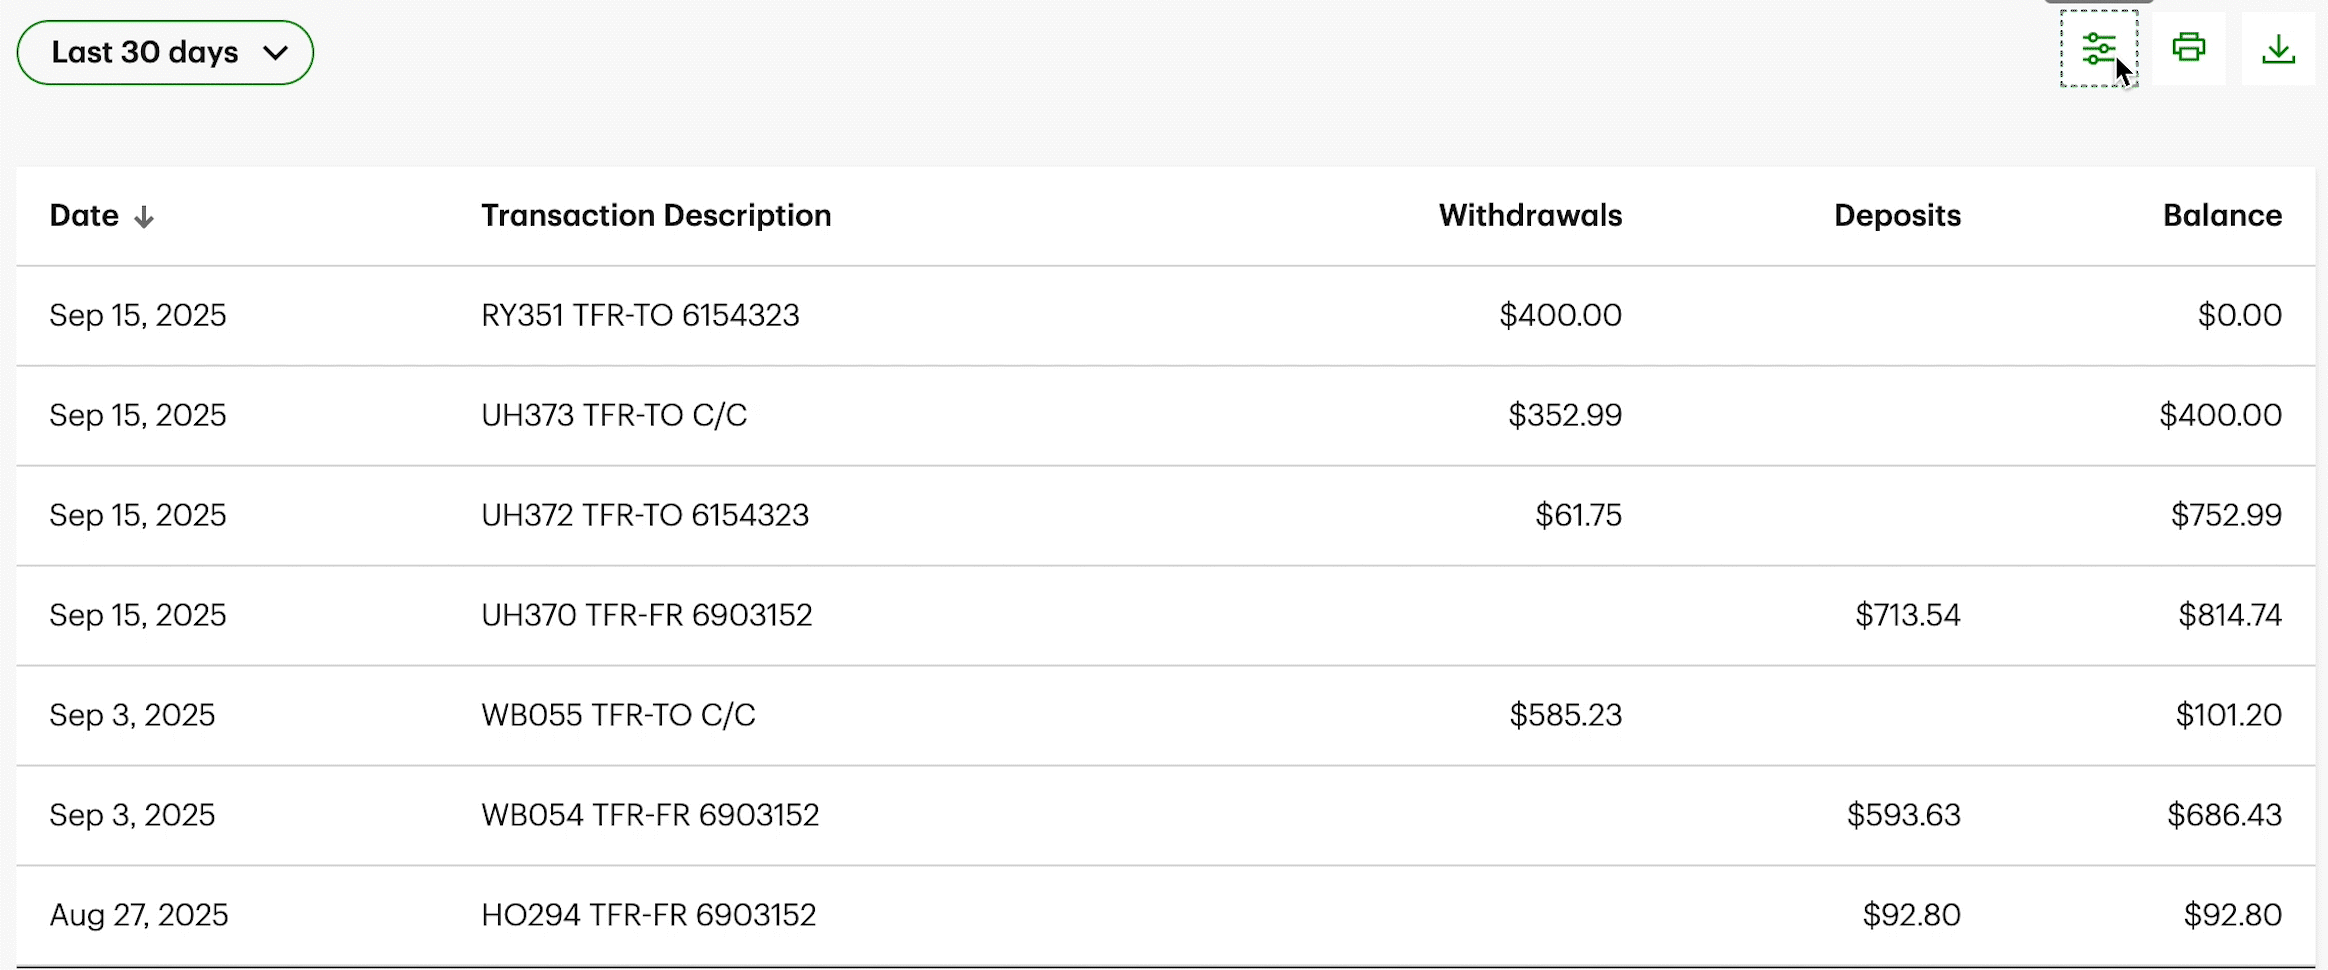Click the Balance column header

tap(2222, 216)
